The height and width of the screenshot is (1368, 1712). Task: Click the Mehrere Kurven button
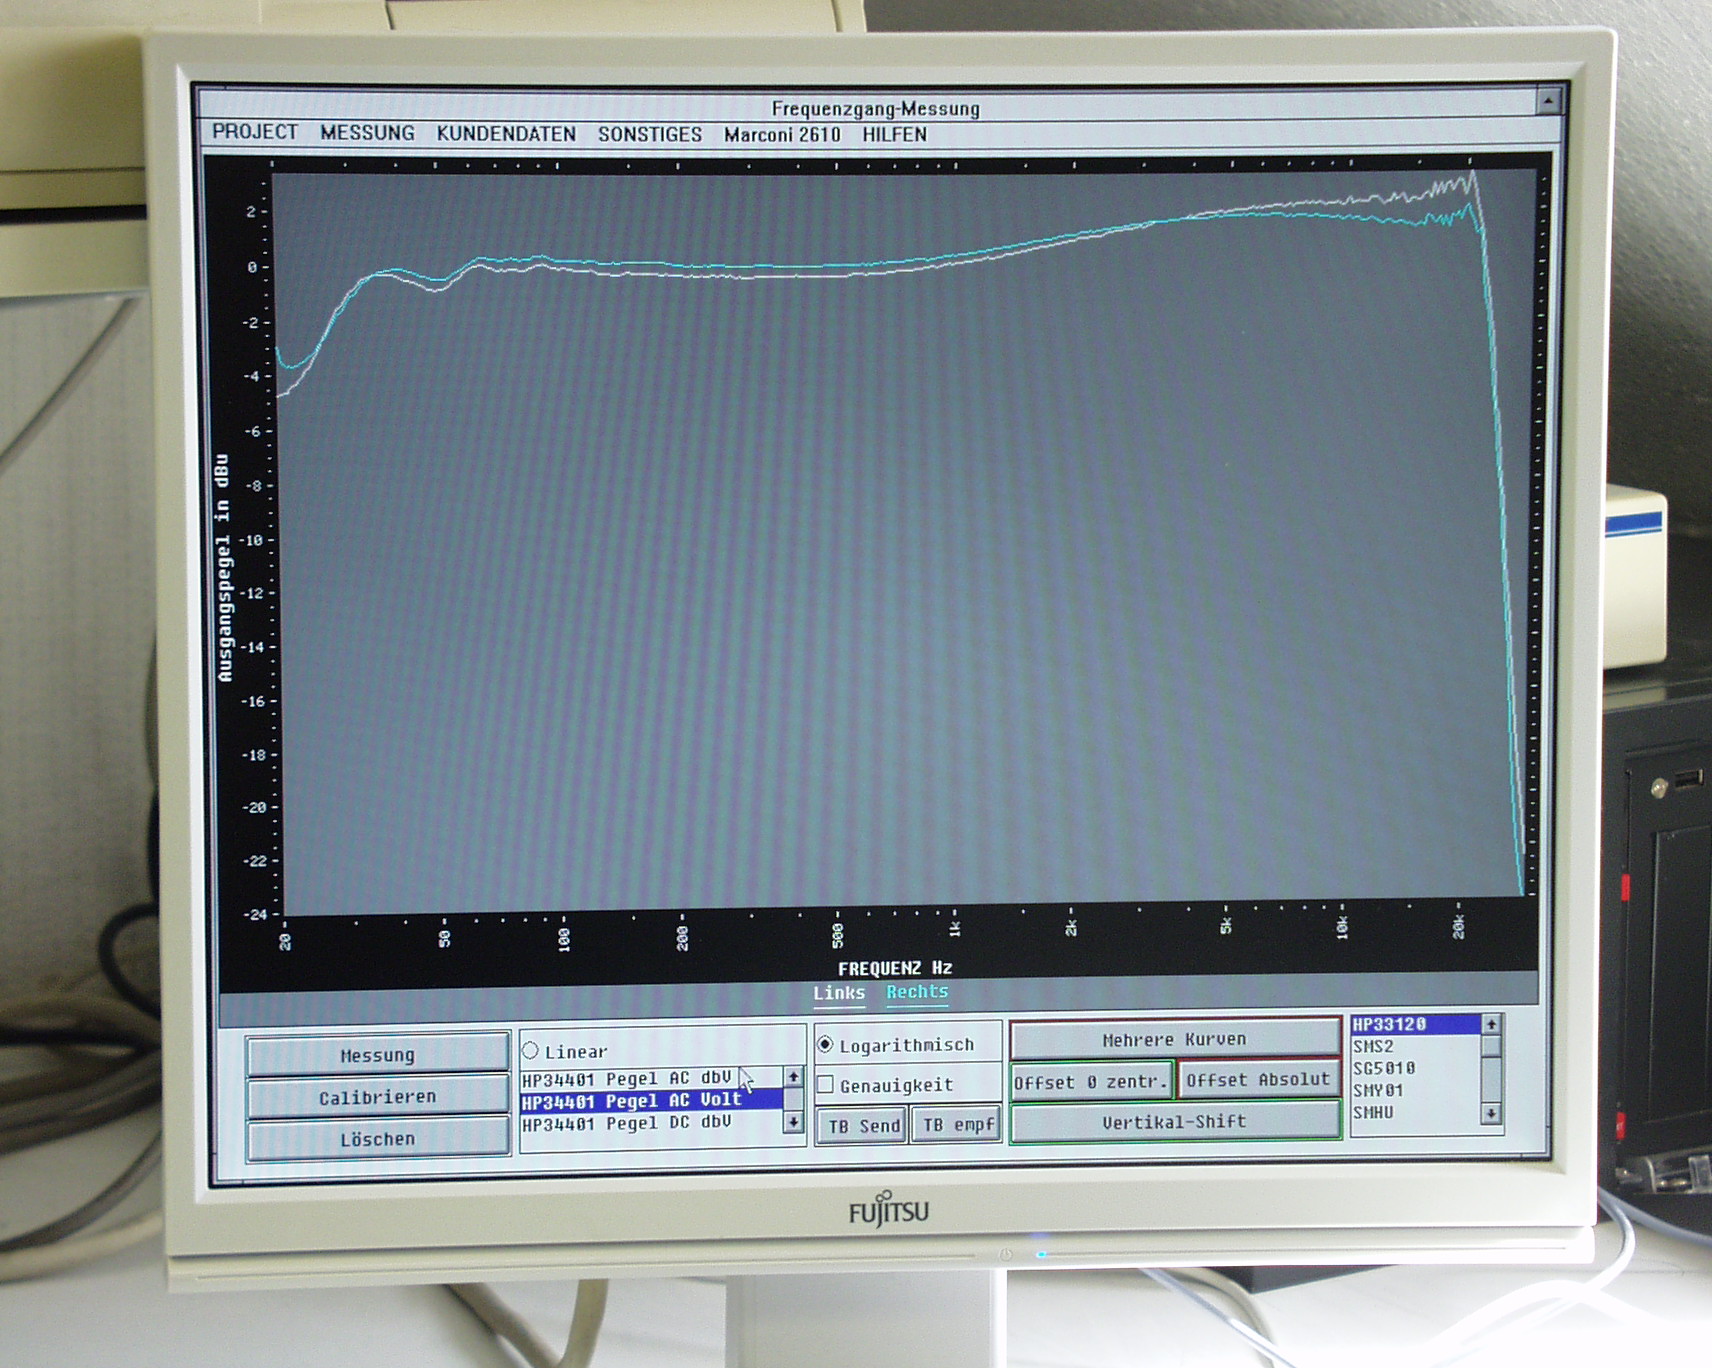pyautogui.click(x=1174, y=1040)
